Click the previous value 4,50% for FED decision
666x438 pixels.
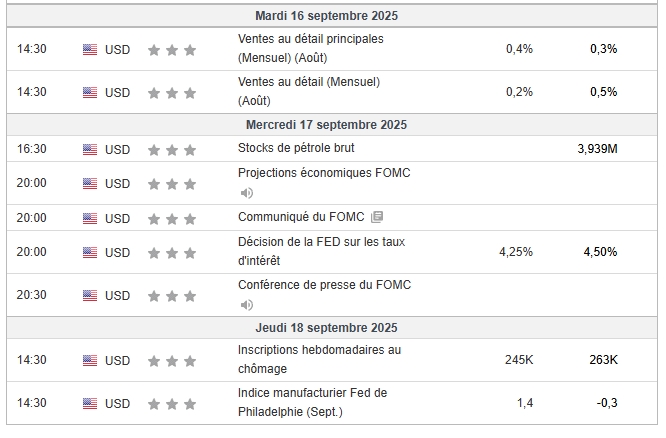(600, 252)
